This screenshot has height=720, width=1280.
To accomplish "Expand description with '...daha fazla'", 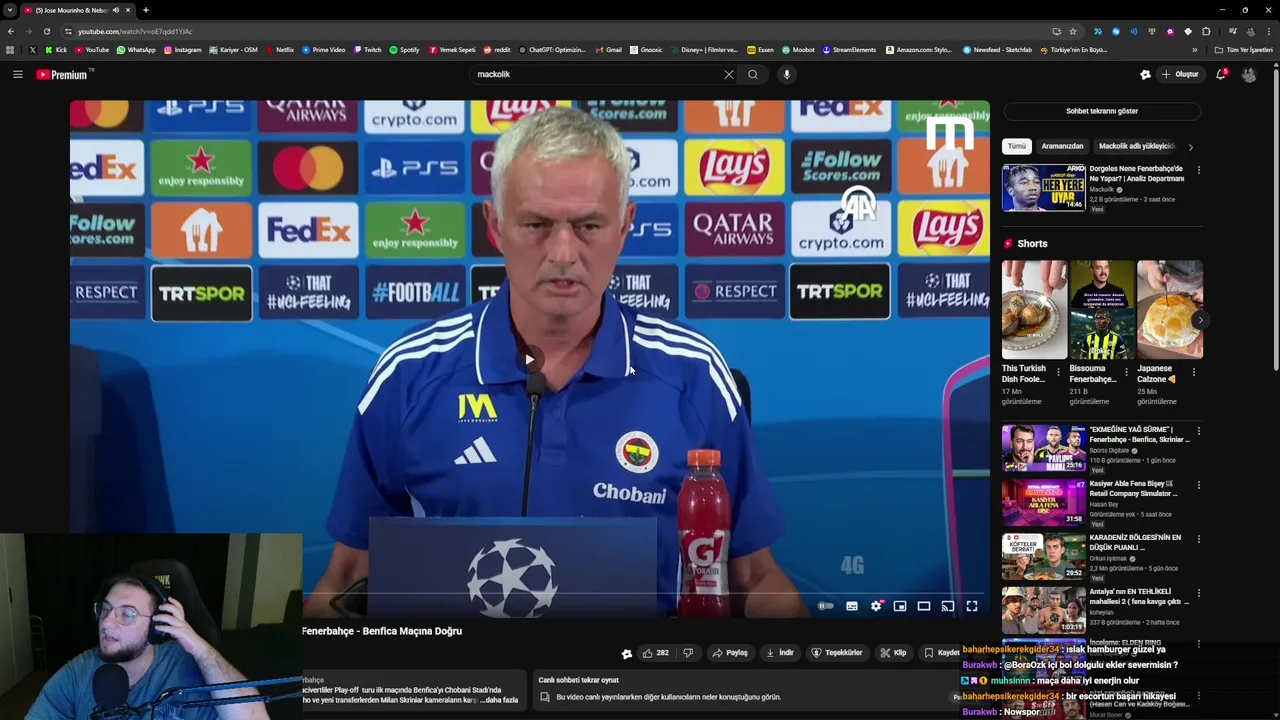I will click(x=501, y=700).
